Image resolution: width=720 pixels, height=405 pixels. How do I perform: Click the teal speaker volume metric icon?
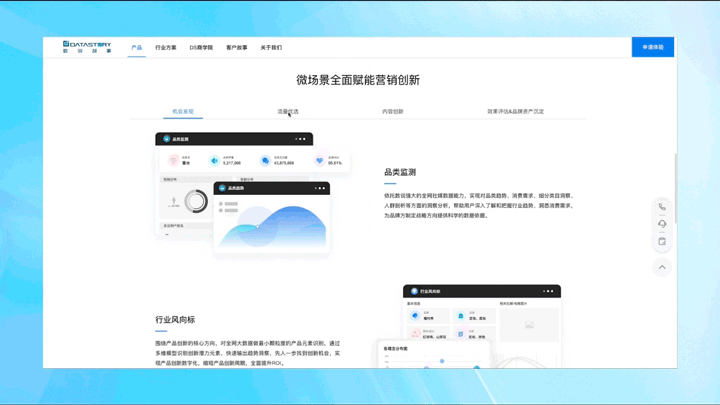(x=214, y=160)
